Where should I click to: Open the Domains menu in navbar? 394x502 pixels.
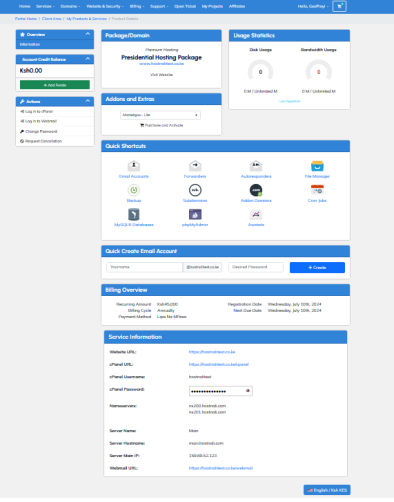[x=70, y=6]
